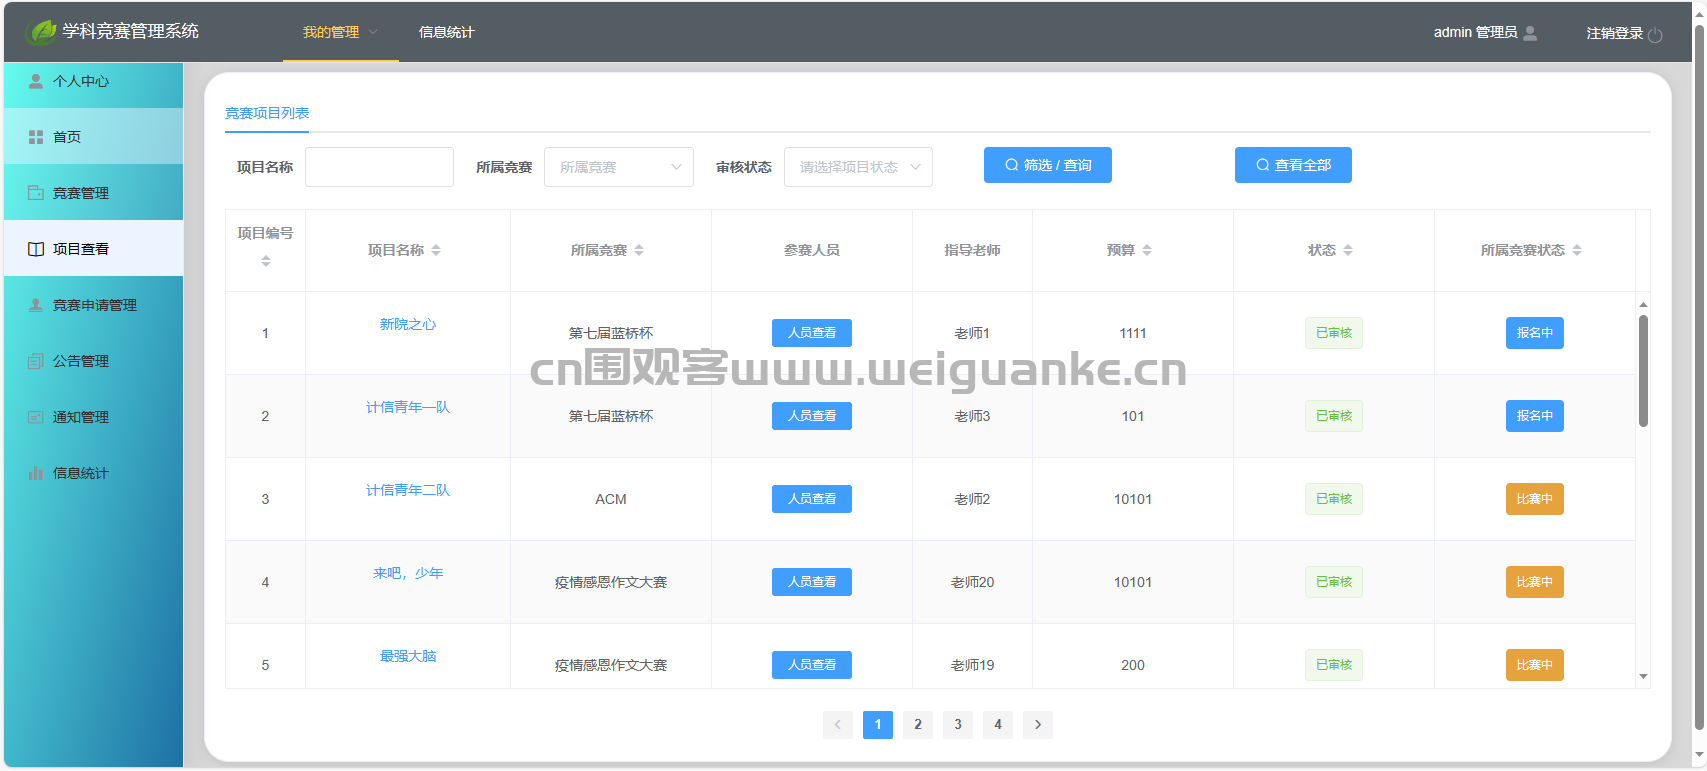Open project link 新院之心
The image size is (1707, 771).
point(408,324)
